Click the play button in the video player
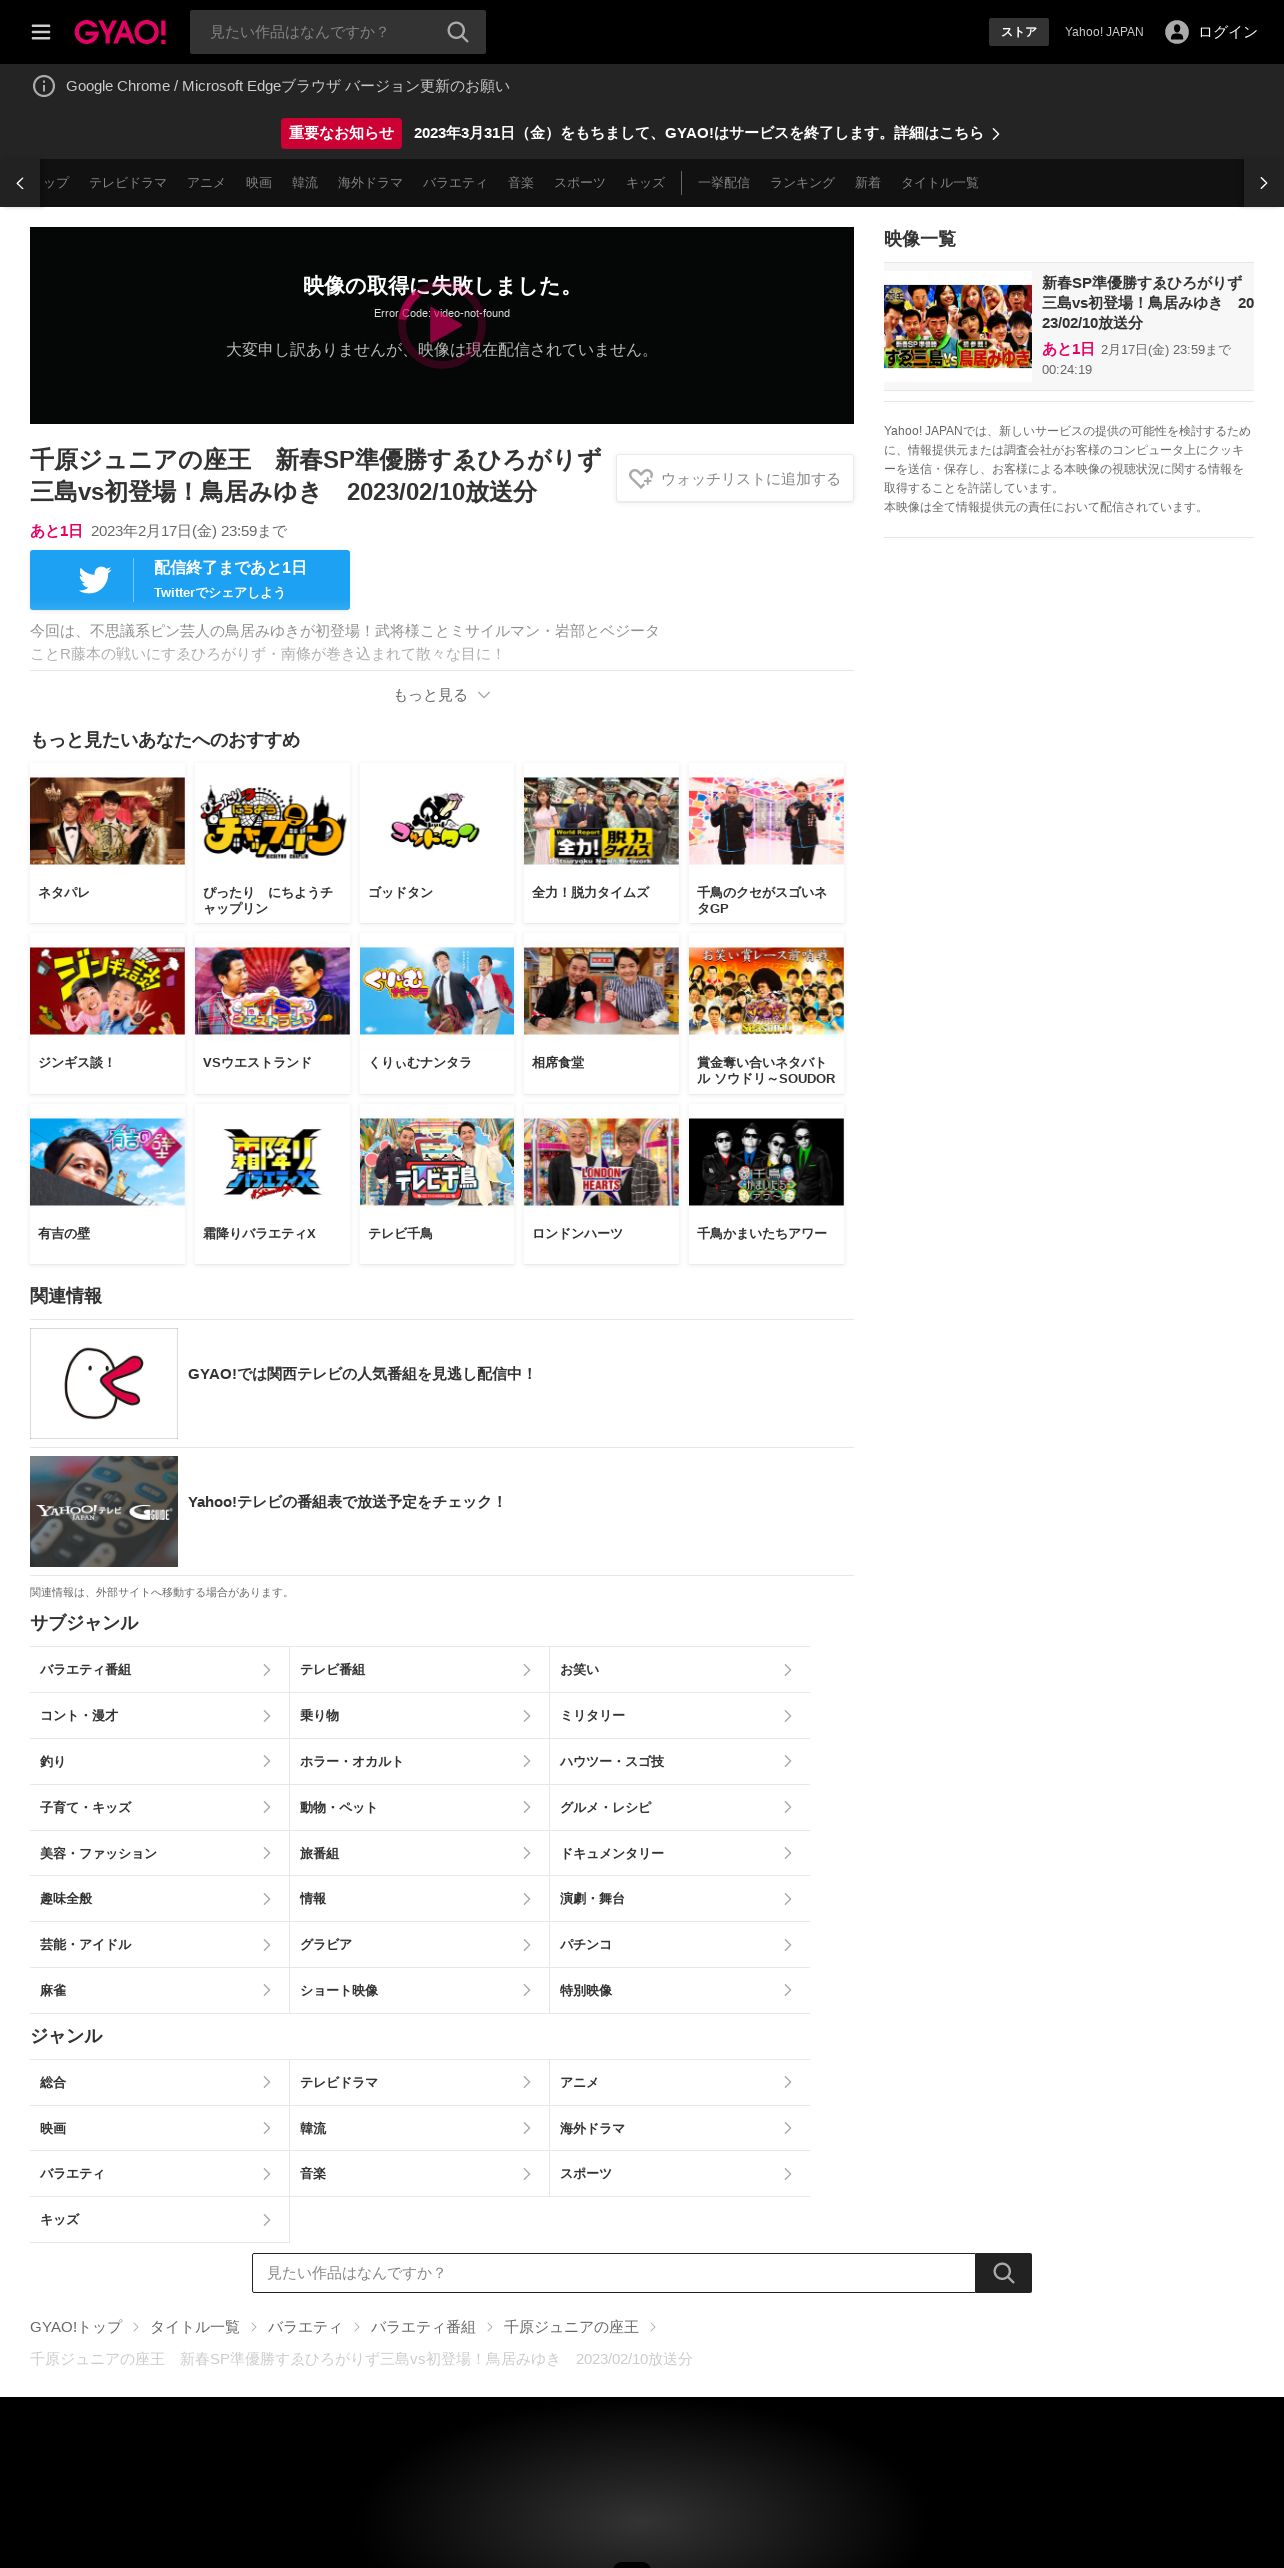 442,325
